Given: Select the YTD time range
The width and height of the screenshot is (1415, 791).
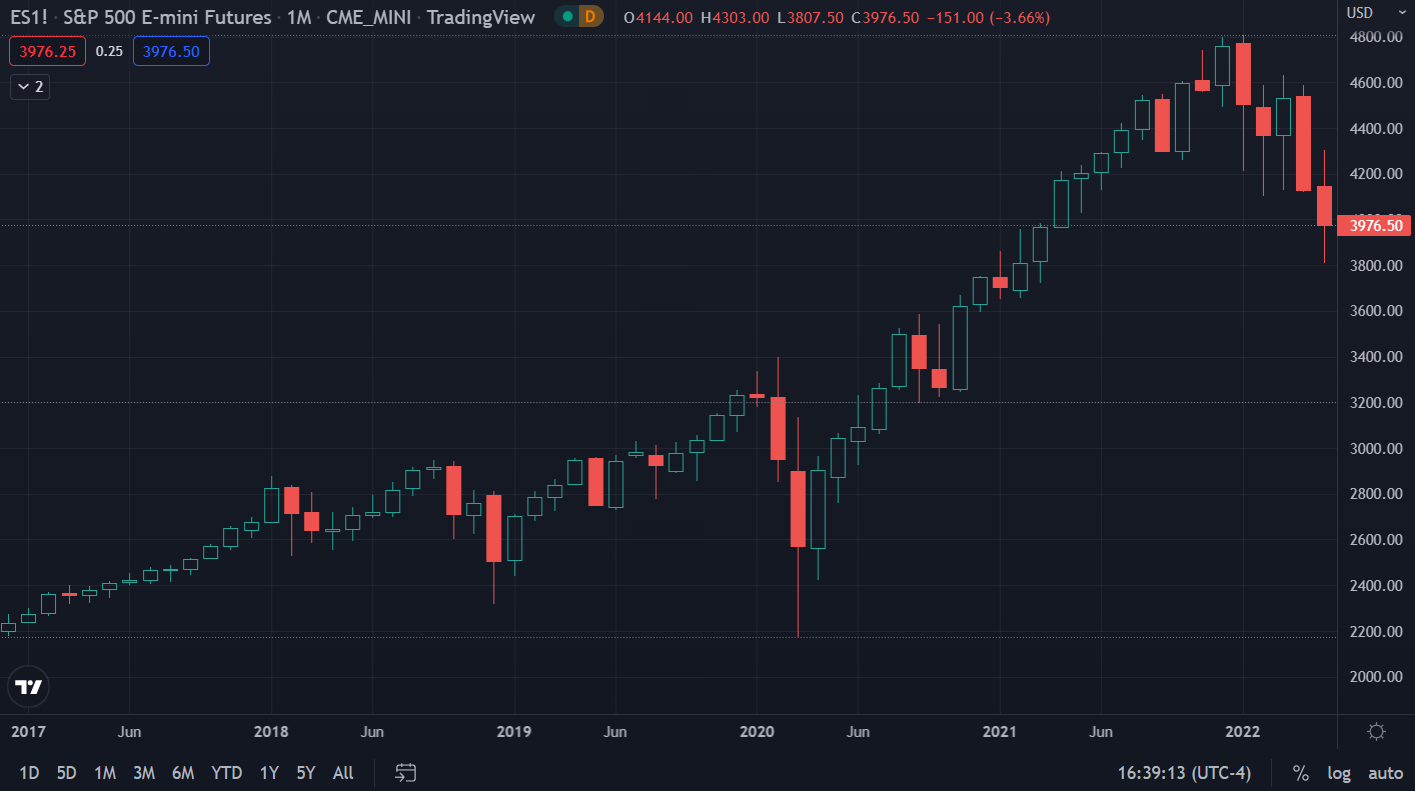Looking at the screenshot, I should tap(227, 773).
